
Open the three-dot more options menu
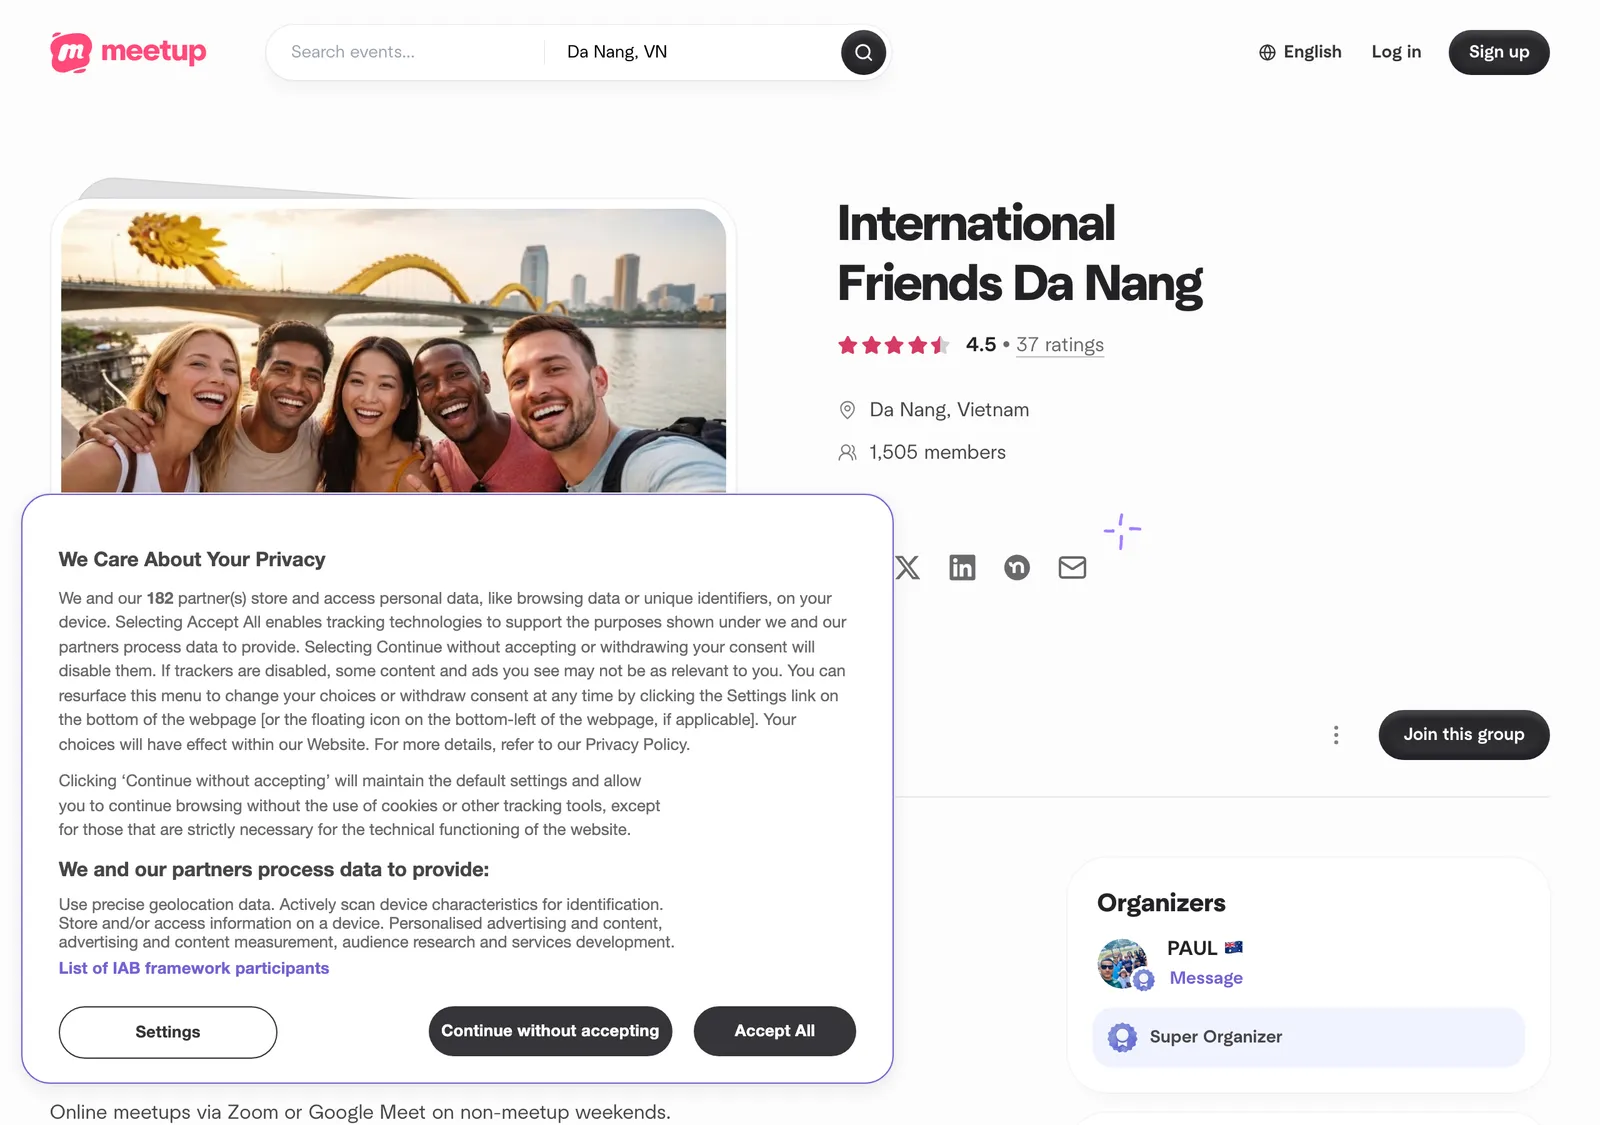point(1336,735)
